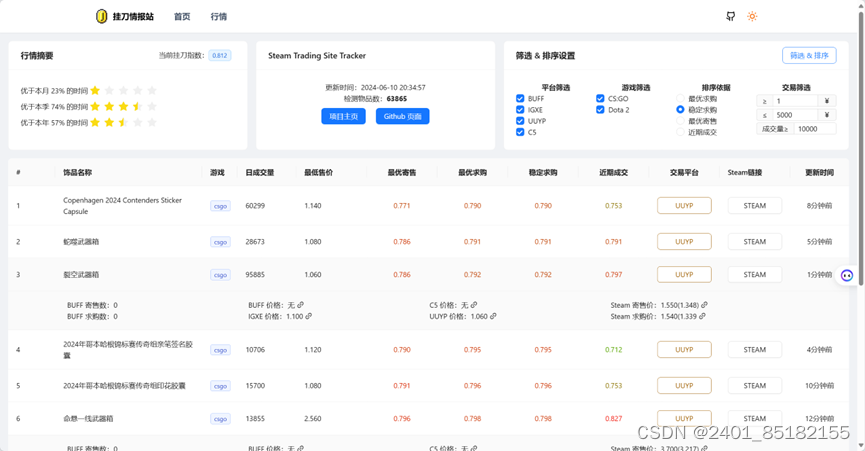Uncheck the C5 platform checkbox
865x451 pixels.
coord(520,132)
